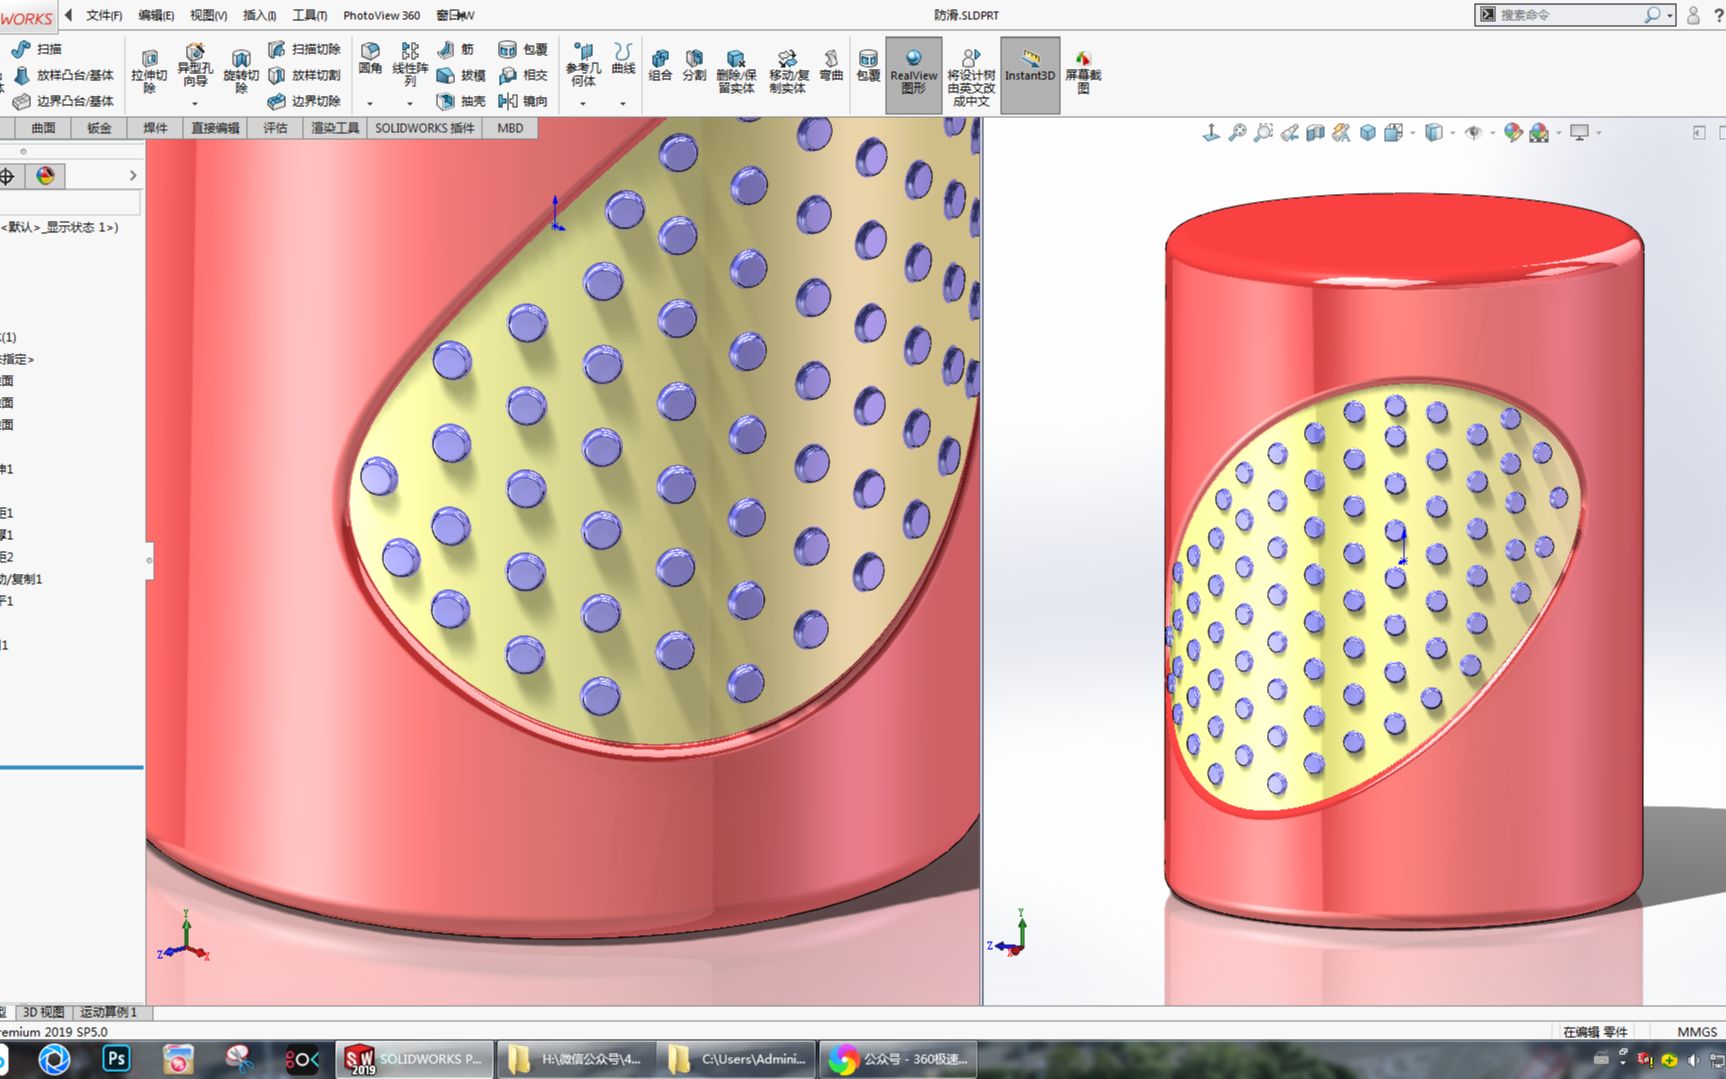Select the 组合 combine tool
Image resolution: width=1726 pixels, height=1079 pixels.
[x=660, y=65]
